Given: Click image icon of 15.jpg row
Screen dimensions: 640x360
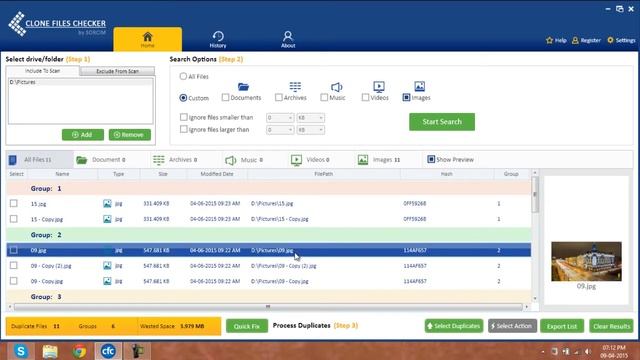Looking at the screenshot, I should click(107, 203).
